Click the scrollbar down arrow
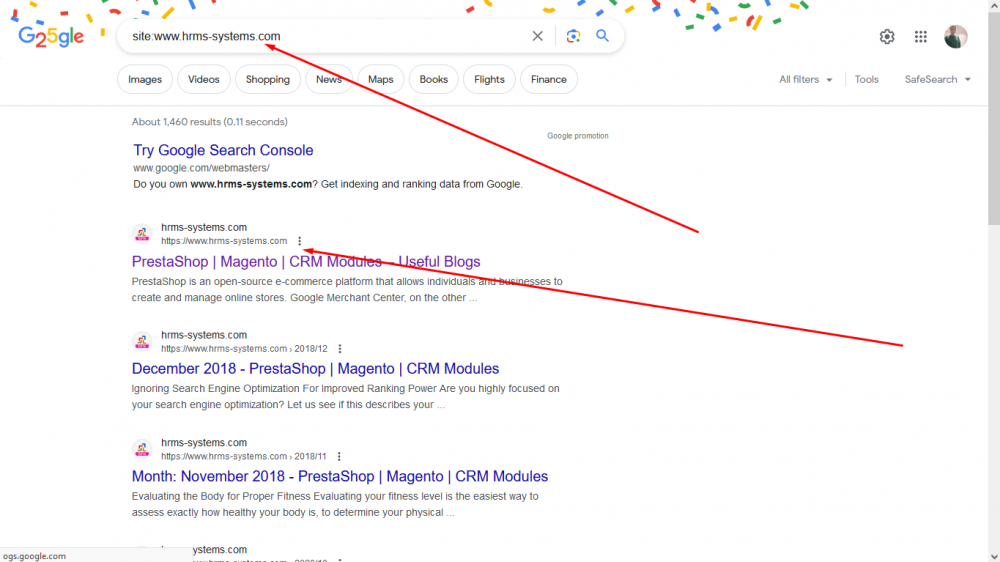This screenshot has height=562, width=1000. point(994,556)
